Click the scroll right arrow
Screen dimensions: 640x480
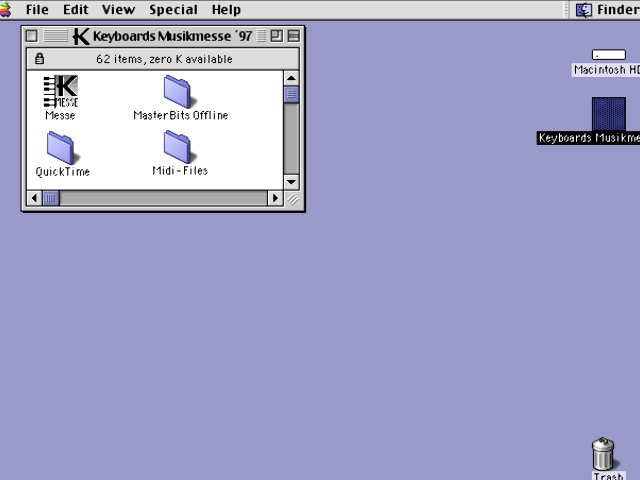[x=275, y=198]
